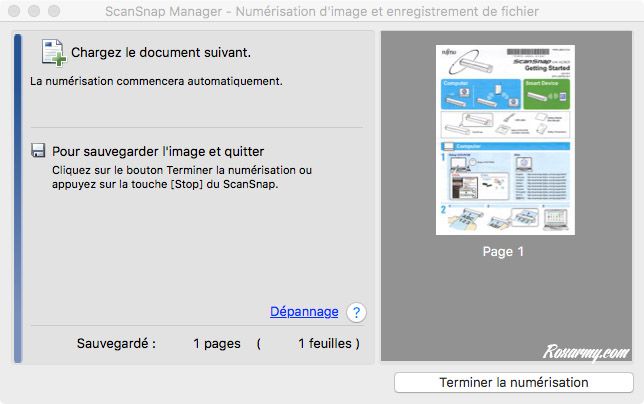Image resolution: width=644 pixels, height=404 pixels.
Task: Open the Dépannage troubleshooting link
Action: click(304, 312)
